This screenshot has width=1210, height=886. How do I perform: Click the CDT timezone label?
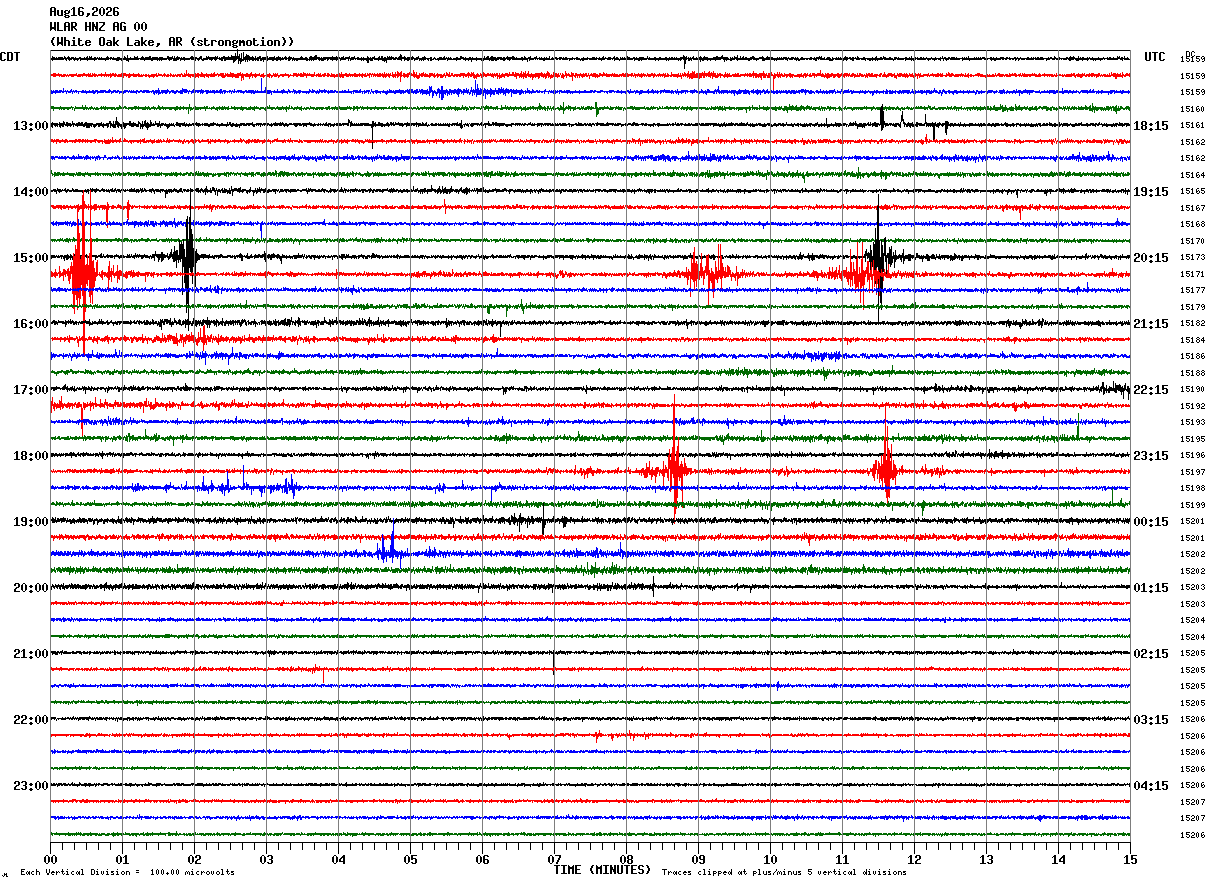10,57
